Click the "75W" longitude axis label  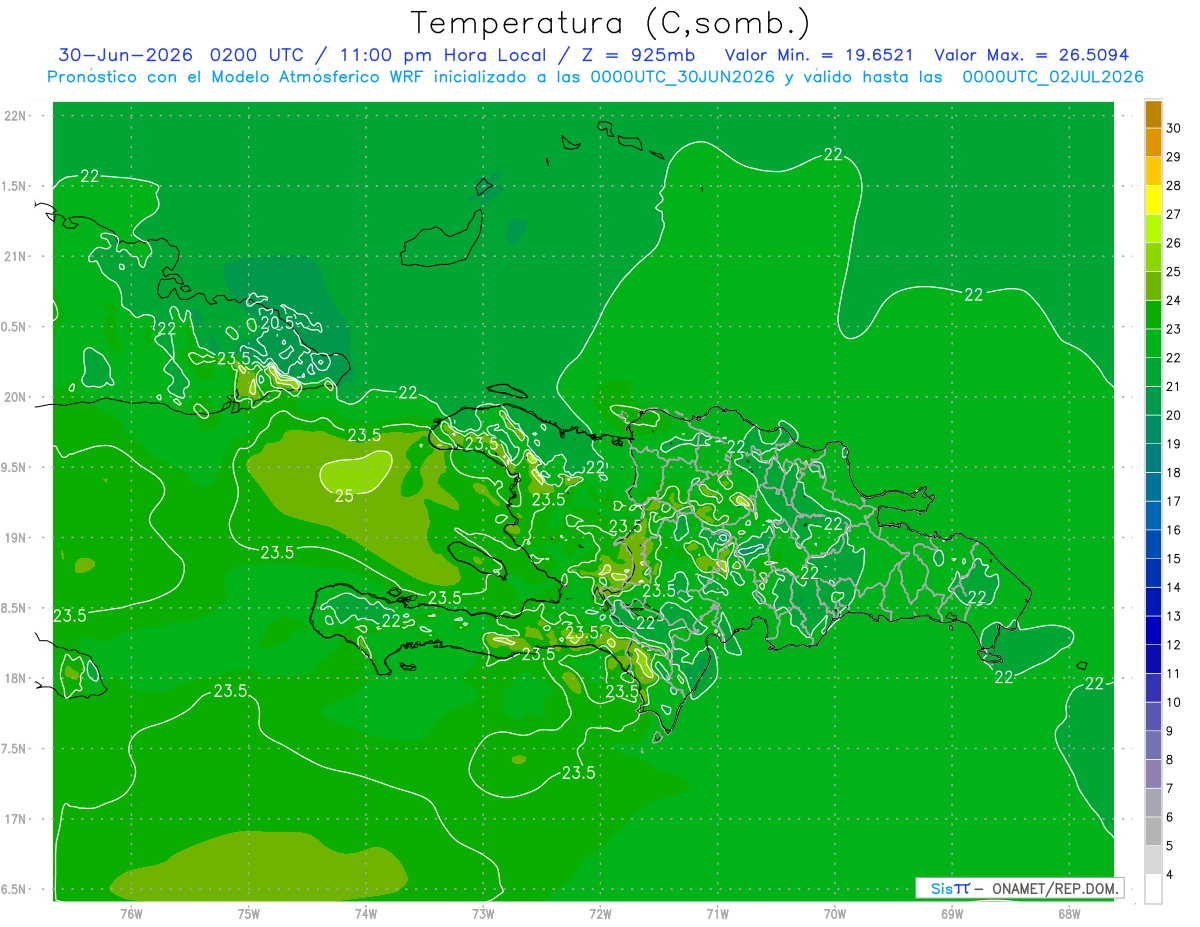249,913
